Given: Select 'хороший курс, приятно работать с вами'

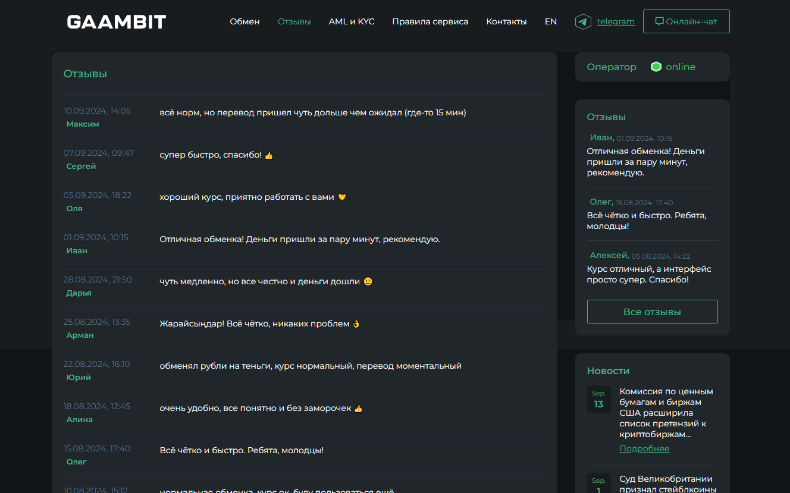Looking at the screenshot, I should [x=247, y=197].
